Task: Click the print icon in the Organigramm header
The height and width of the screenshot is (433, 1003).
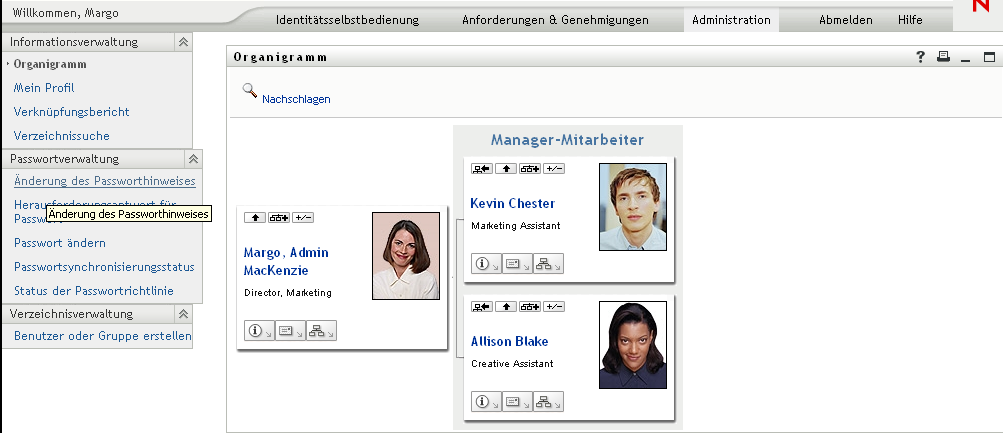Action: (x=943, y=56)
